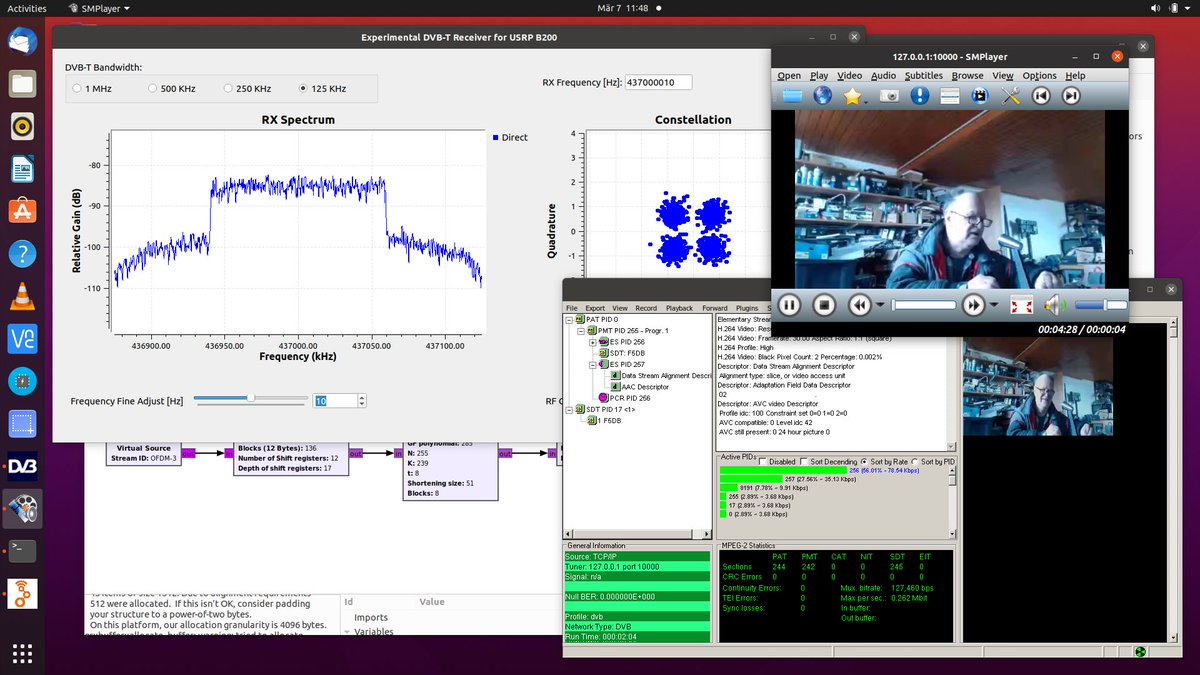Open the Record menu in the analyzer window
This screenshot has width=1200, height=675.
[x=646, y=308]
